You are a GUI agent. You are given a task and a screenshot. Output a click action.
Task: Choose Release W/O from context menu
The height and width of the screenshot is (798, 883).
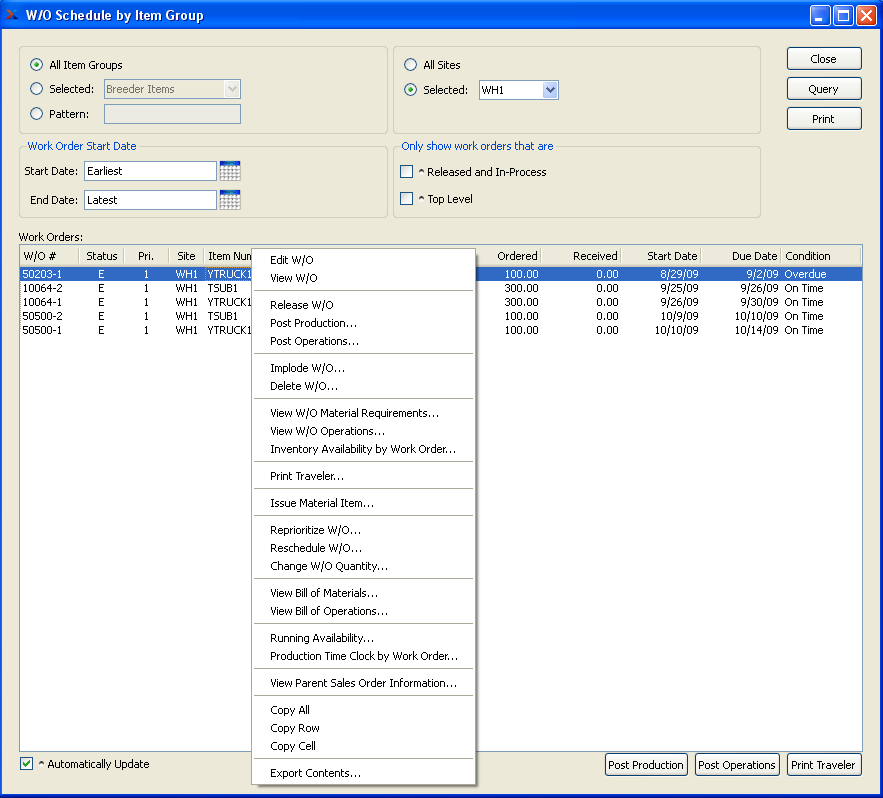[x=302, y=305]
